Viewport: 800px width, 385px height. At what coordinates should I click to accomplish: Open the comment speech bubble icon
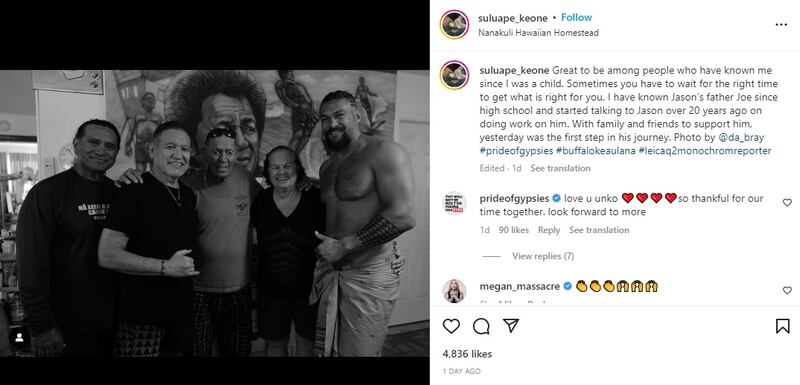pyautogui.click(x=481, y=326)
